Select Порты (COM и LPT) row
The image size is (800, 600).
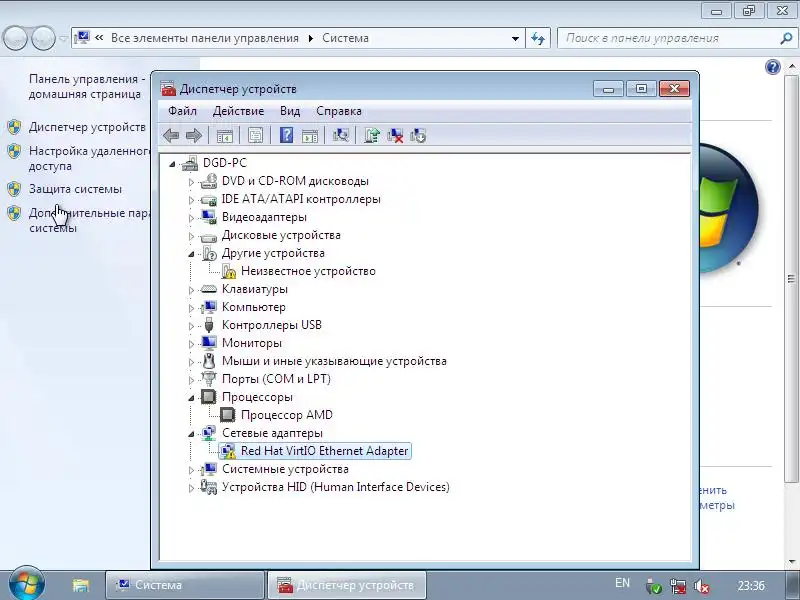click(x=276, y=379)
